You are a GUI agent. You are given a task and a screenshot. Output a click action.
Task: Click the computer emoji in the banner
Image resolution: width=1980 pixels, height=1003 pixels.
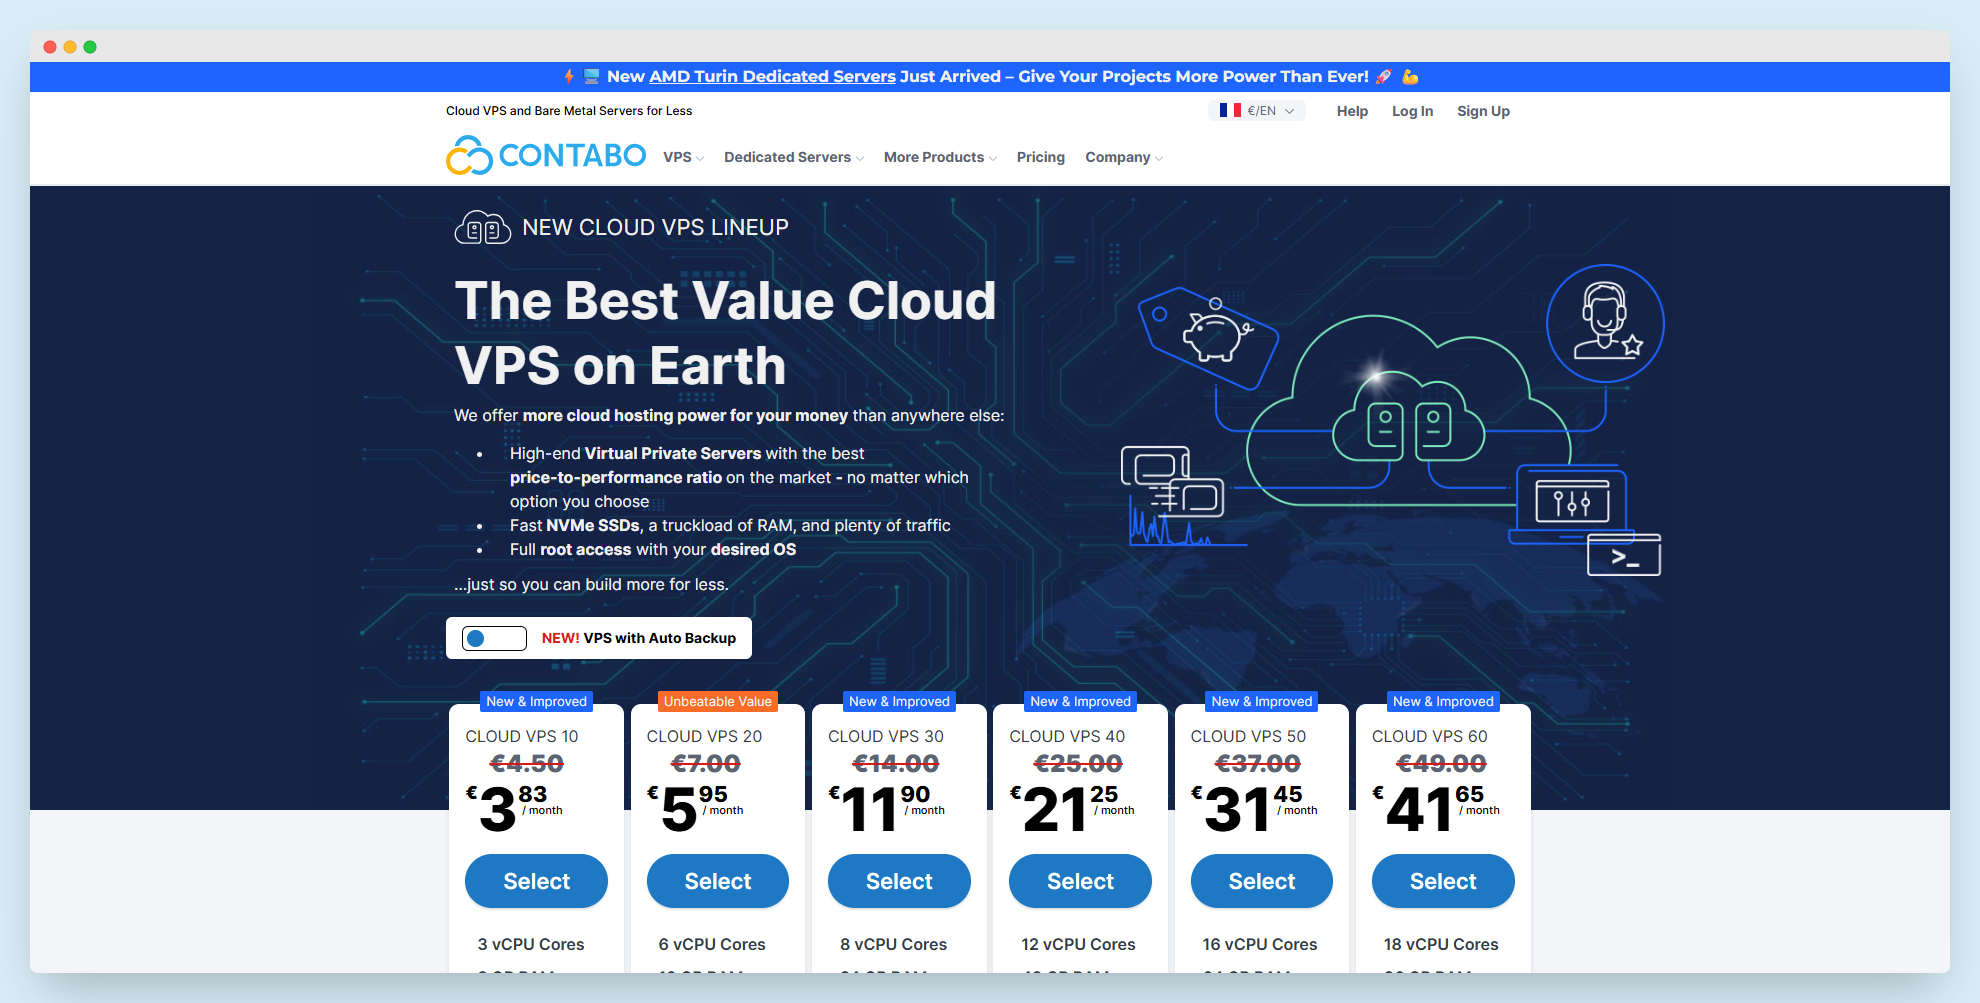click(591, 77)
